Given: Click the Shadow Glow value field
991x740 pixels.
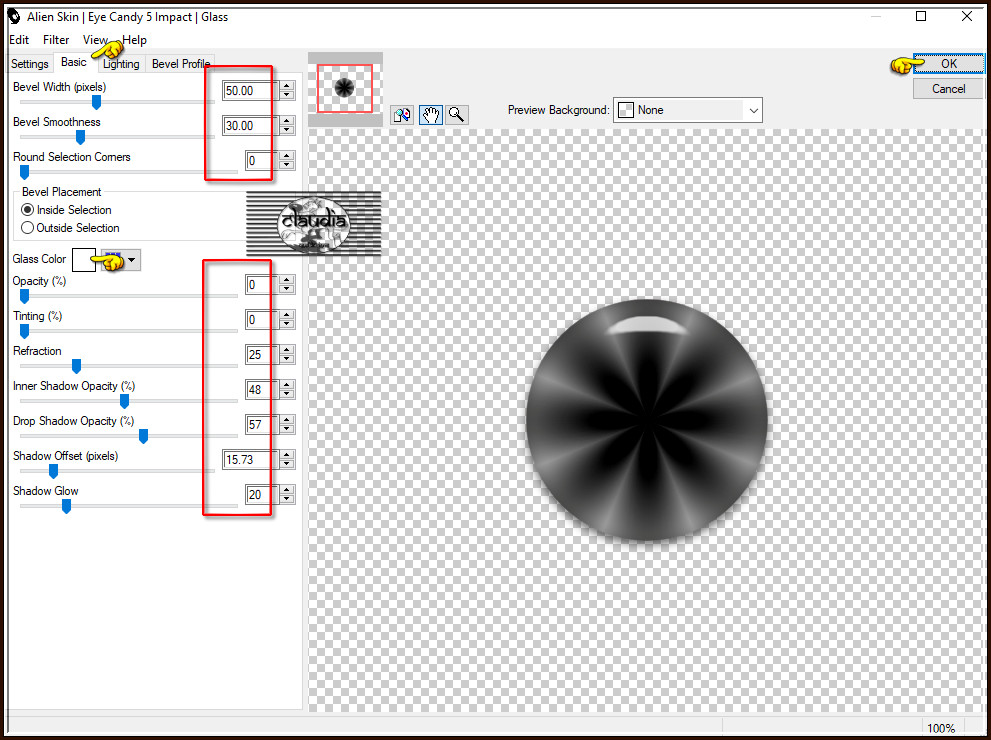Looking at the screenshot, I should [x=262, y=495].
